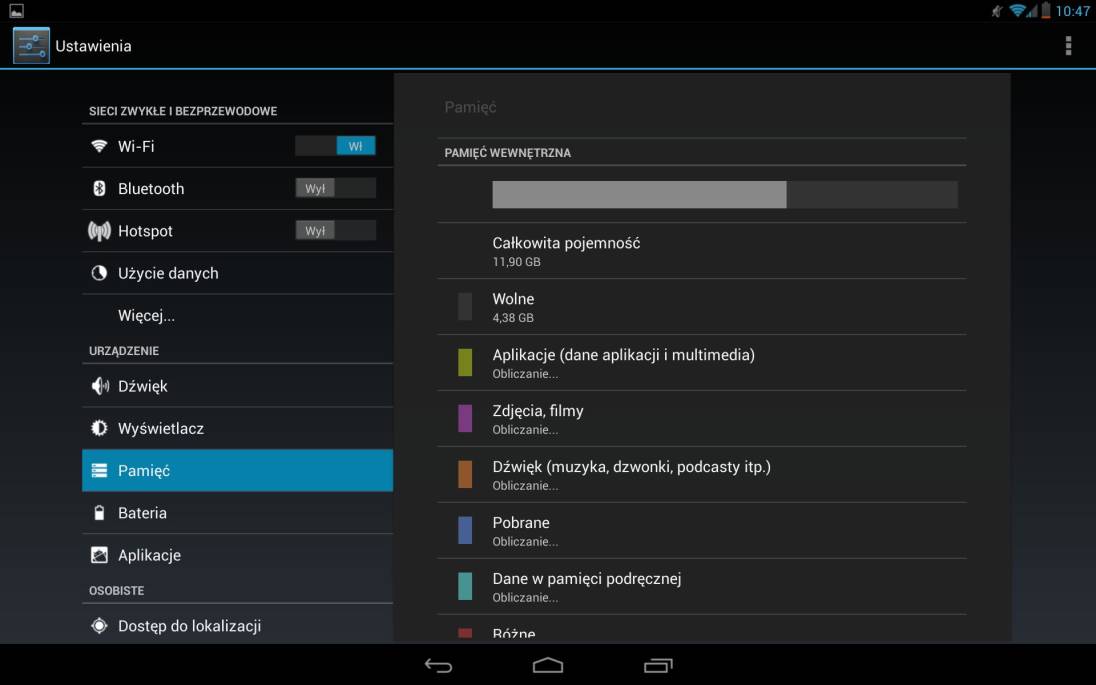1096x685 pixels.
Task: Tap the Pamięć panel title
Action: coord(470,108)
